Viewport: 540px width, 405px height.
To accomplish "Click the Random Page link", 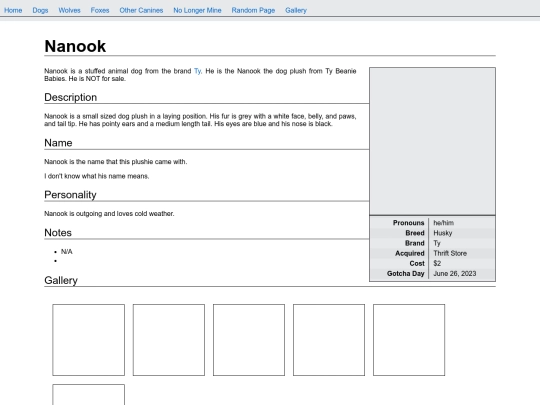I will pos(253,10).
